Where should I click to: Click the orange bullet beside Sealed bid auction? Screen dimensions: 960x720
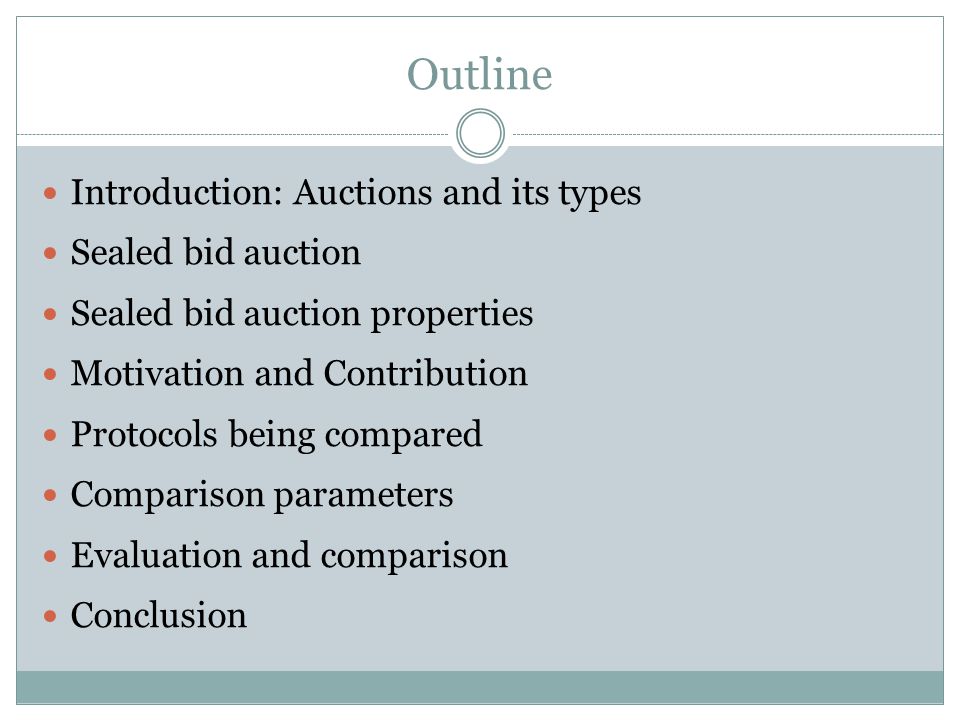point(50,253)
